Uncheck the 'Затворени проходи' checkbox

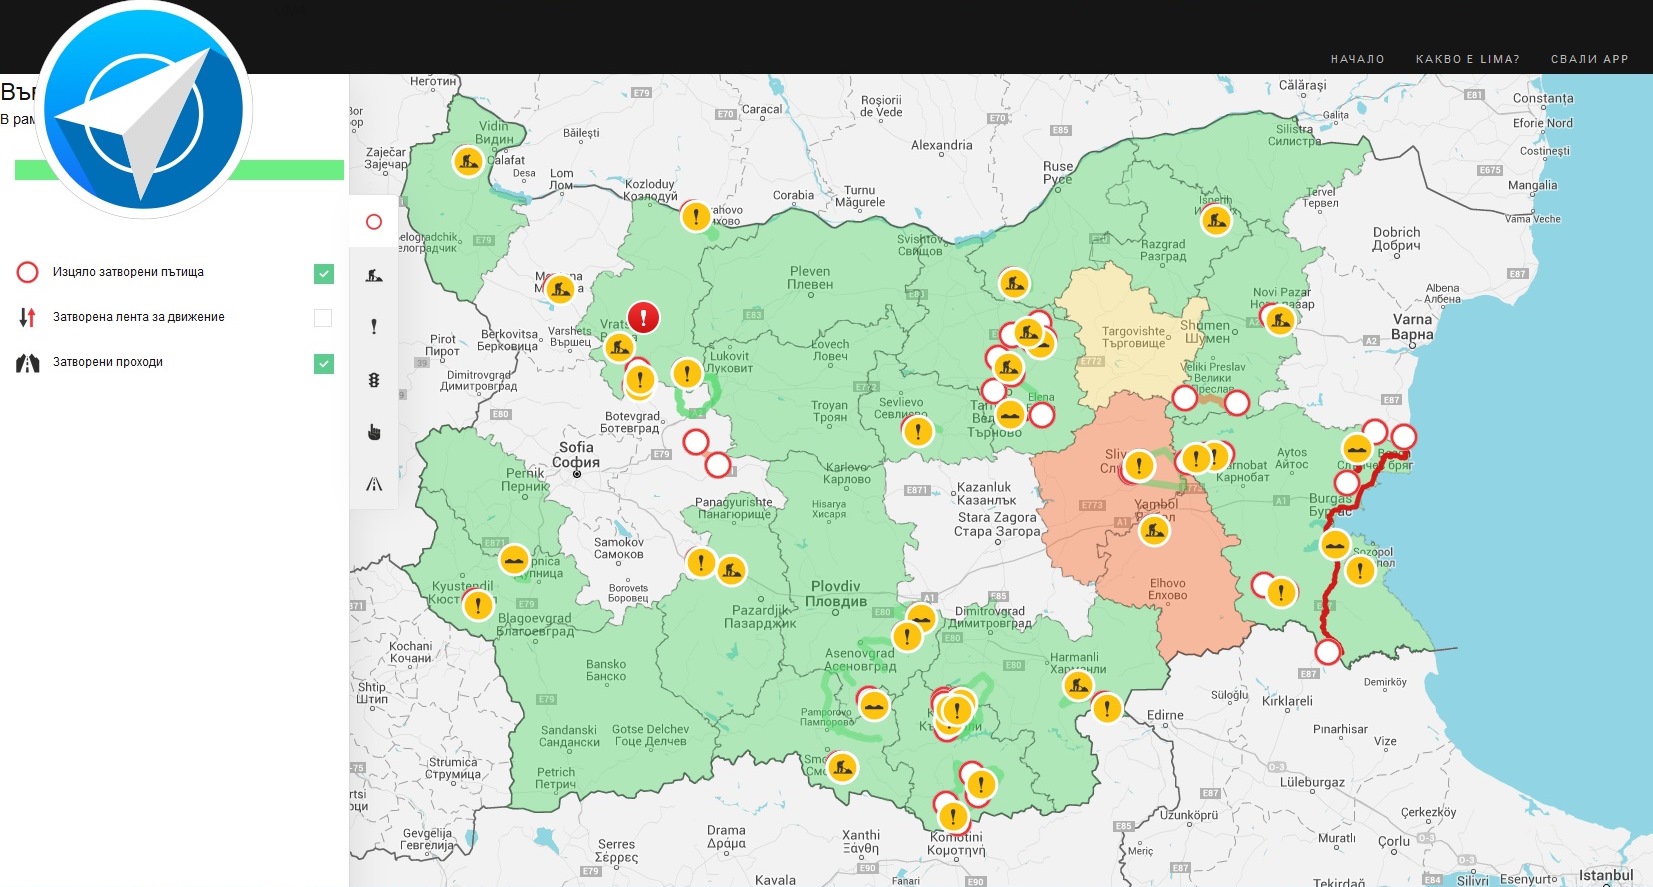coord(323,364)
